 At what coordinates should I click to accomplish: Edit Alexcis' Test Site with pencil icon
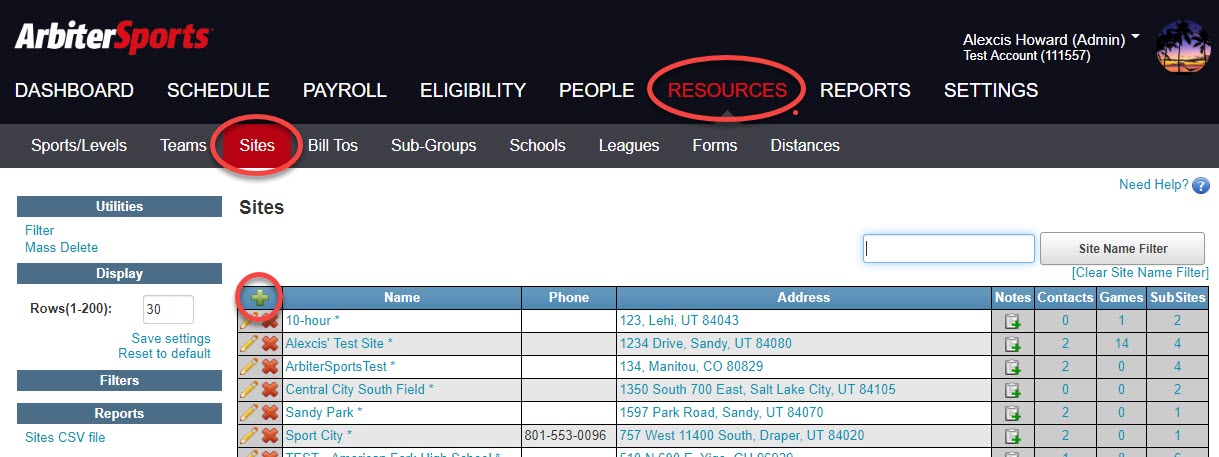point(249,344)
